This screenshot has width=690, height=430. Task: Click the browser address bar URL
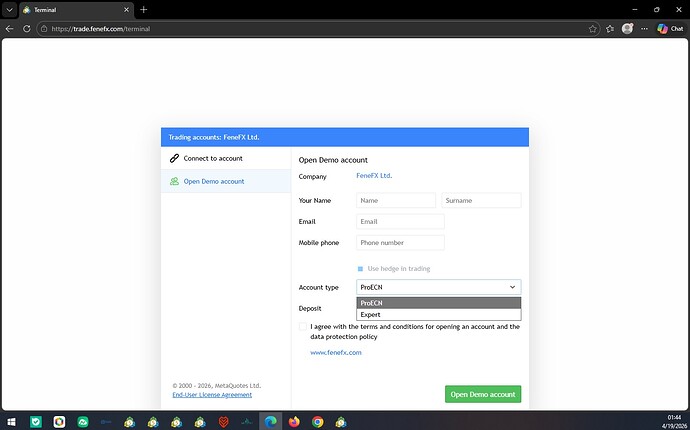pyautogui.click(x=101, y=29)
